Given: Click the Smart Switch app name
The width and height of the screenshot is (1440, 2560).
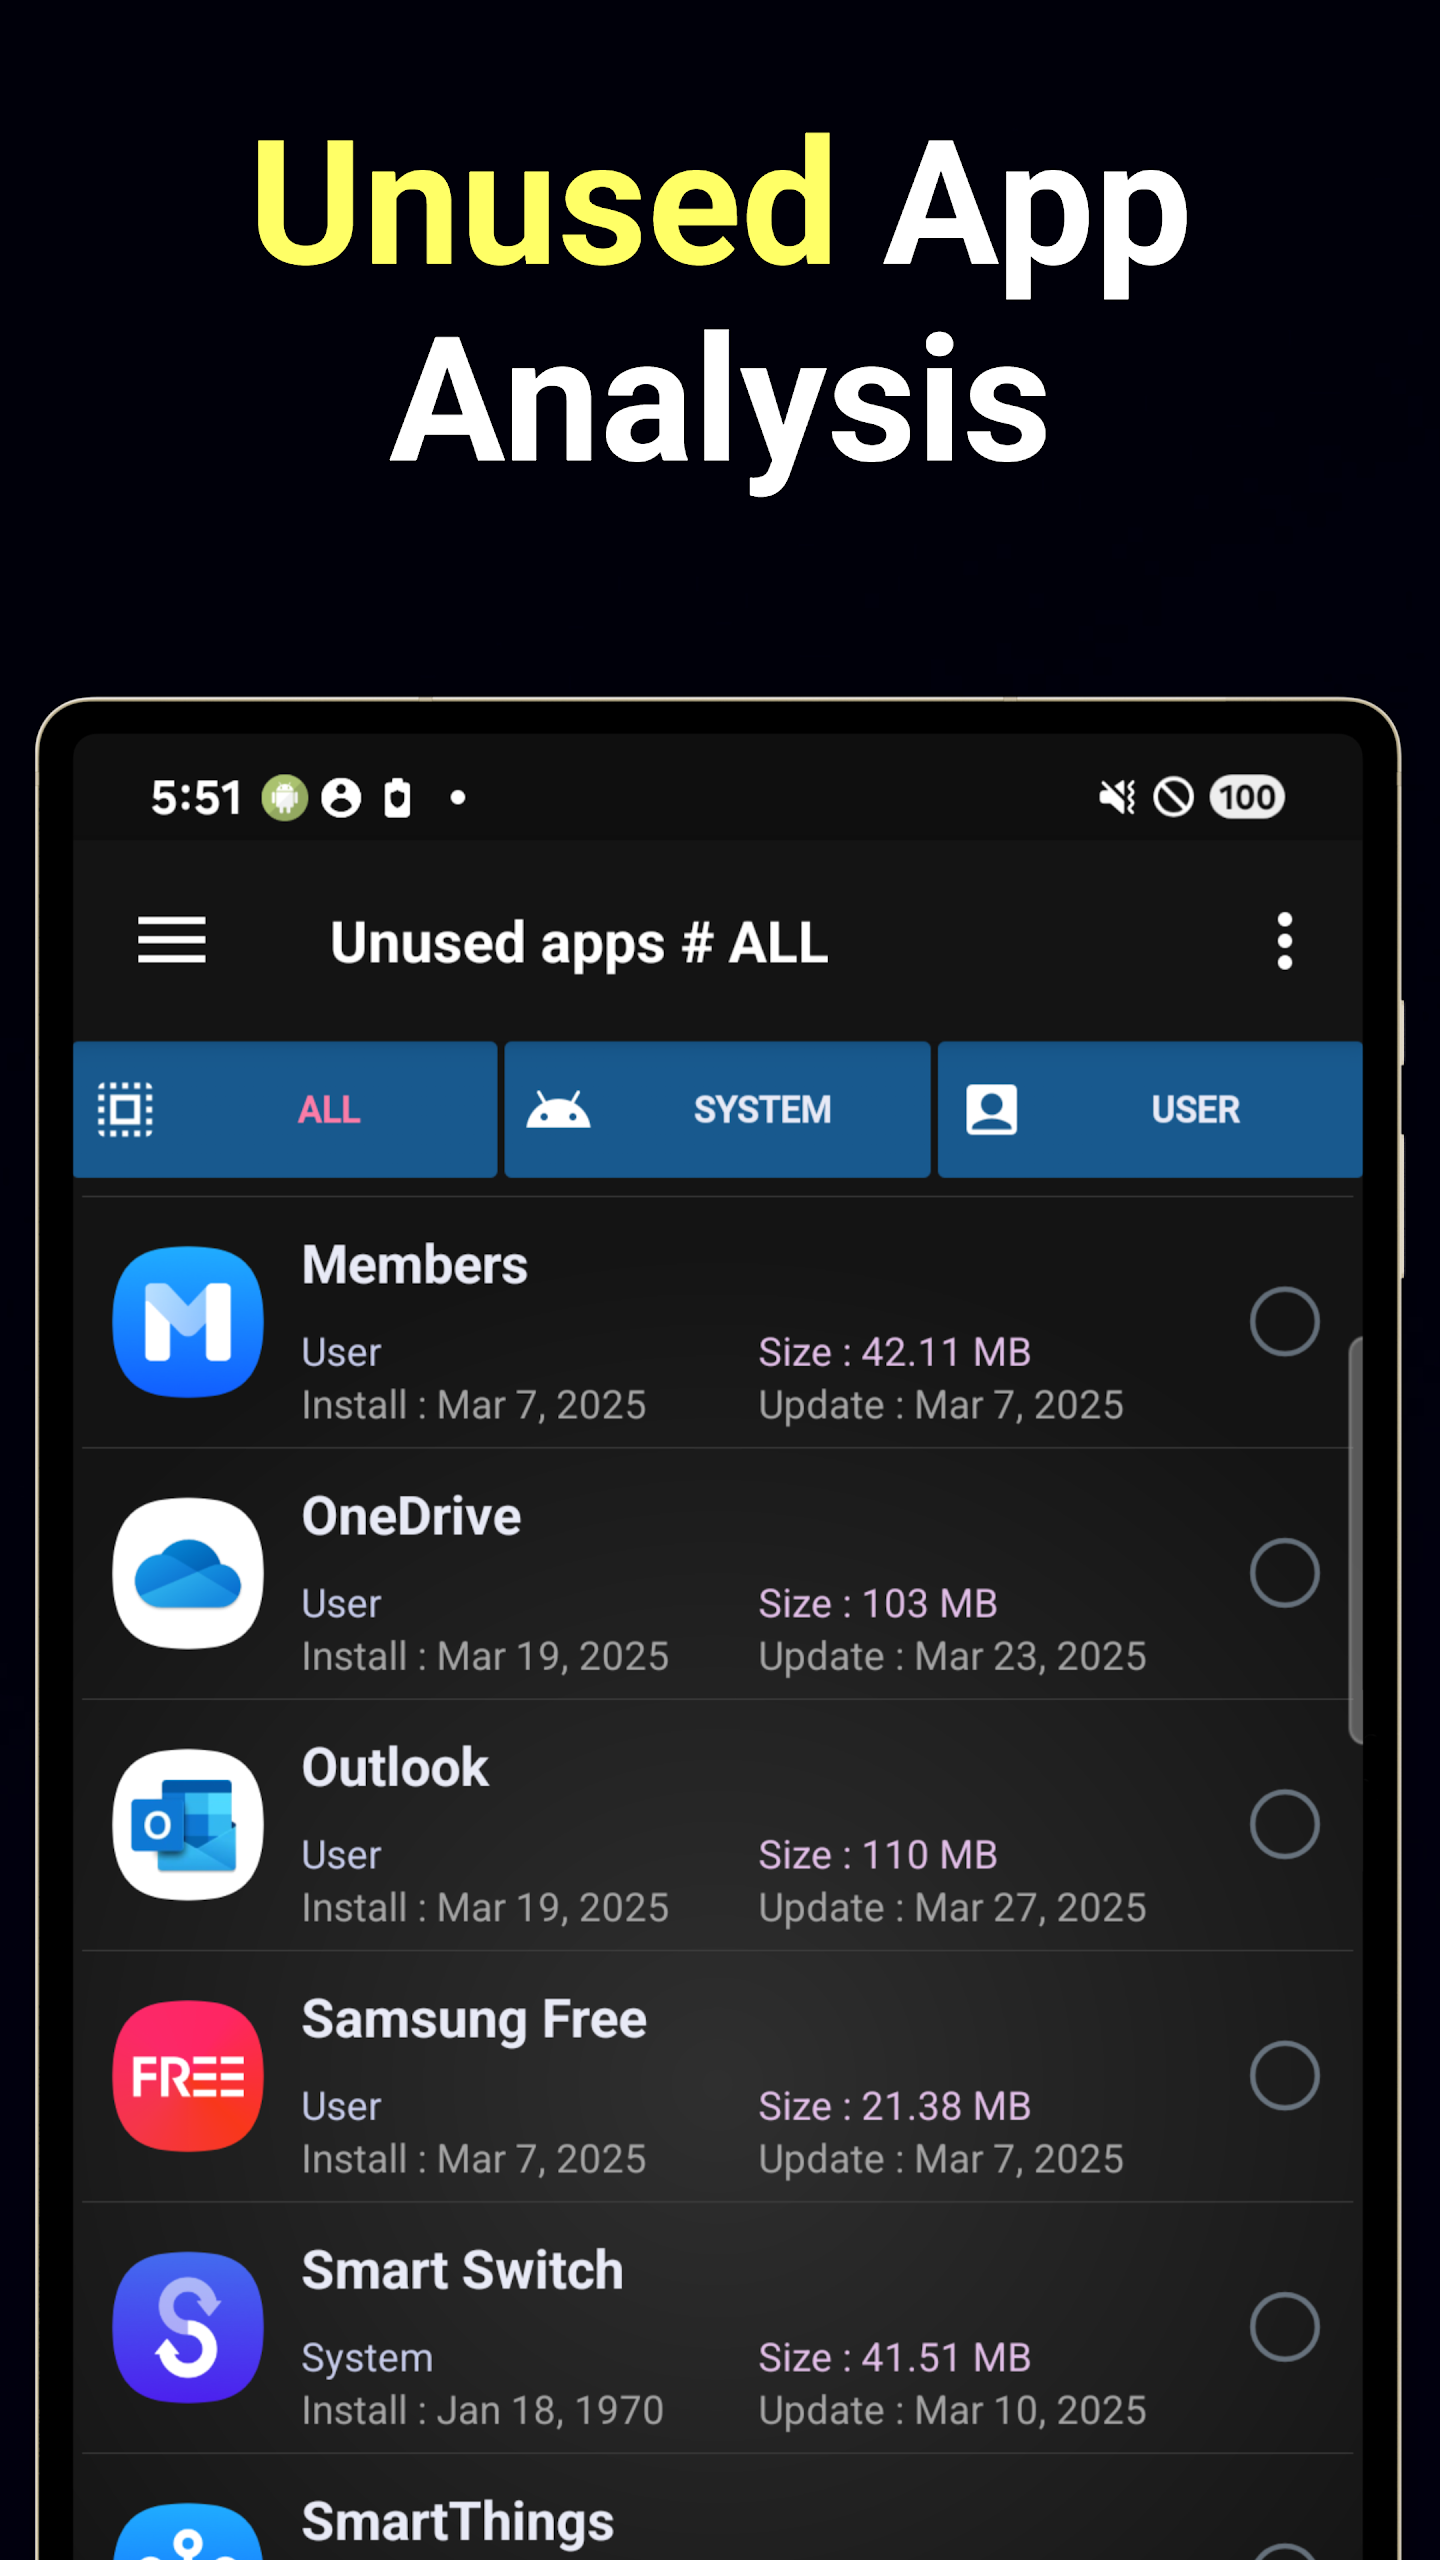Looking at the screenshot, I should [463, 2271].
